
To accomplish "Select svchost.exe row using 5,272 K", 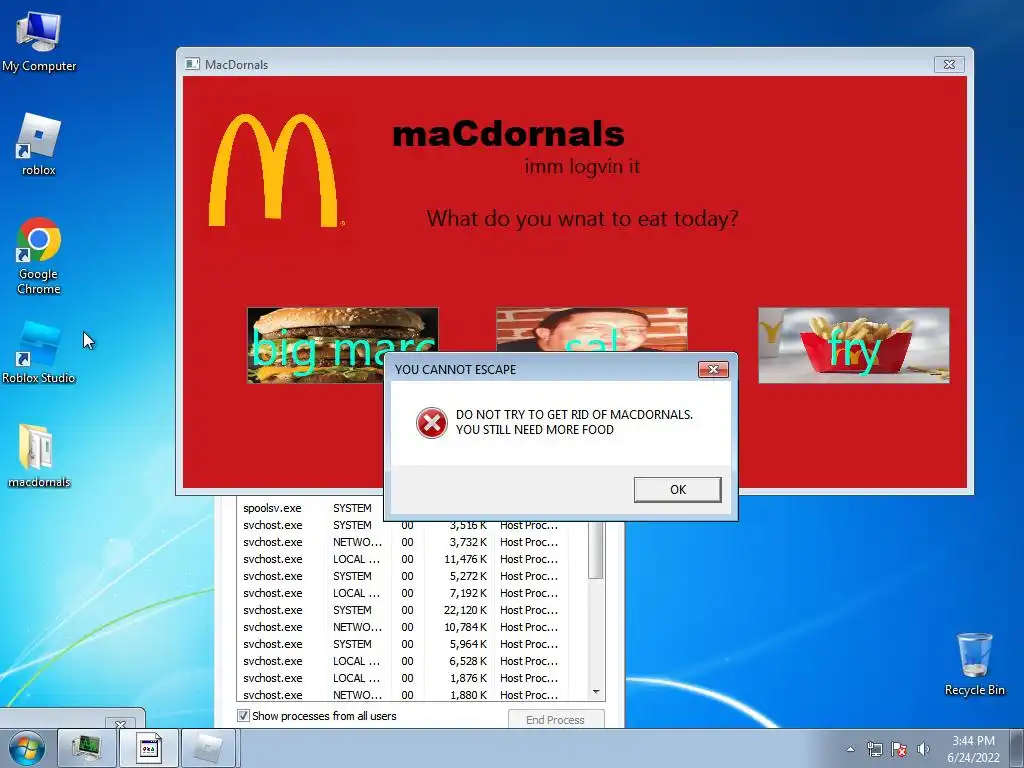I will (x=412, y=576).
